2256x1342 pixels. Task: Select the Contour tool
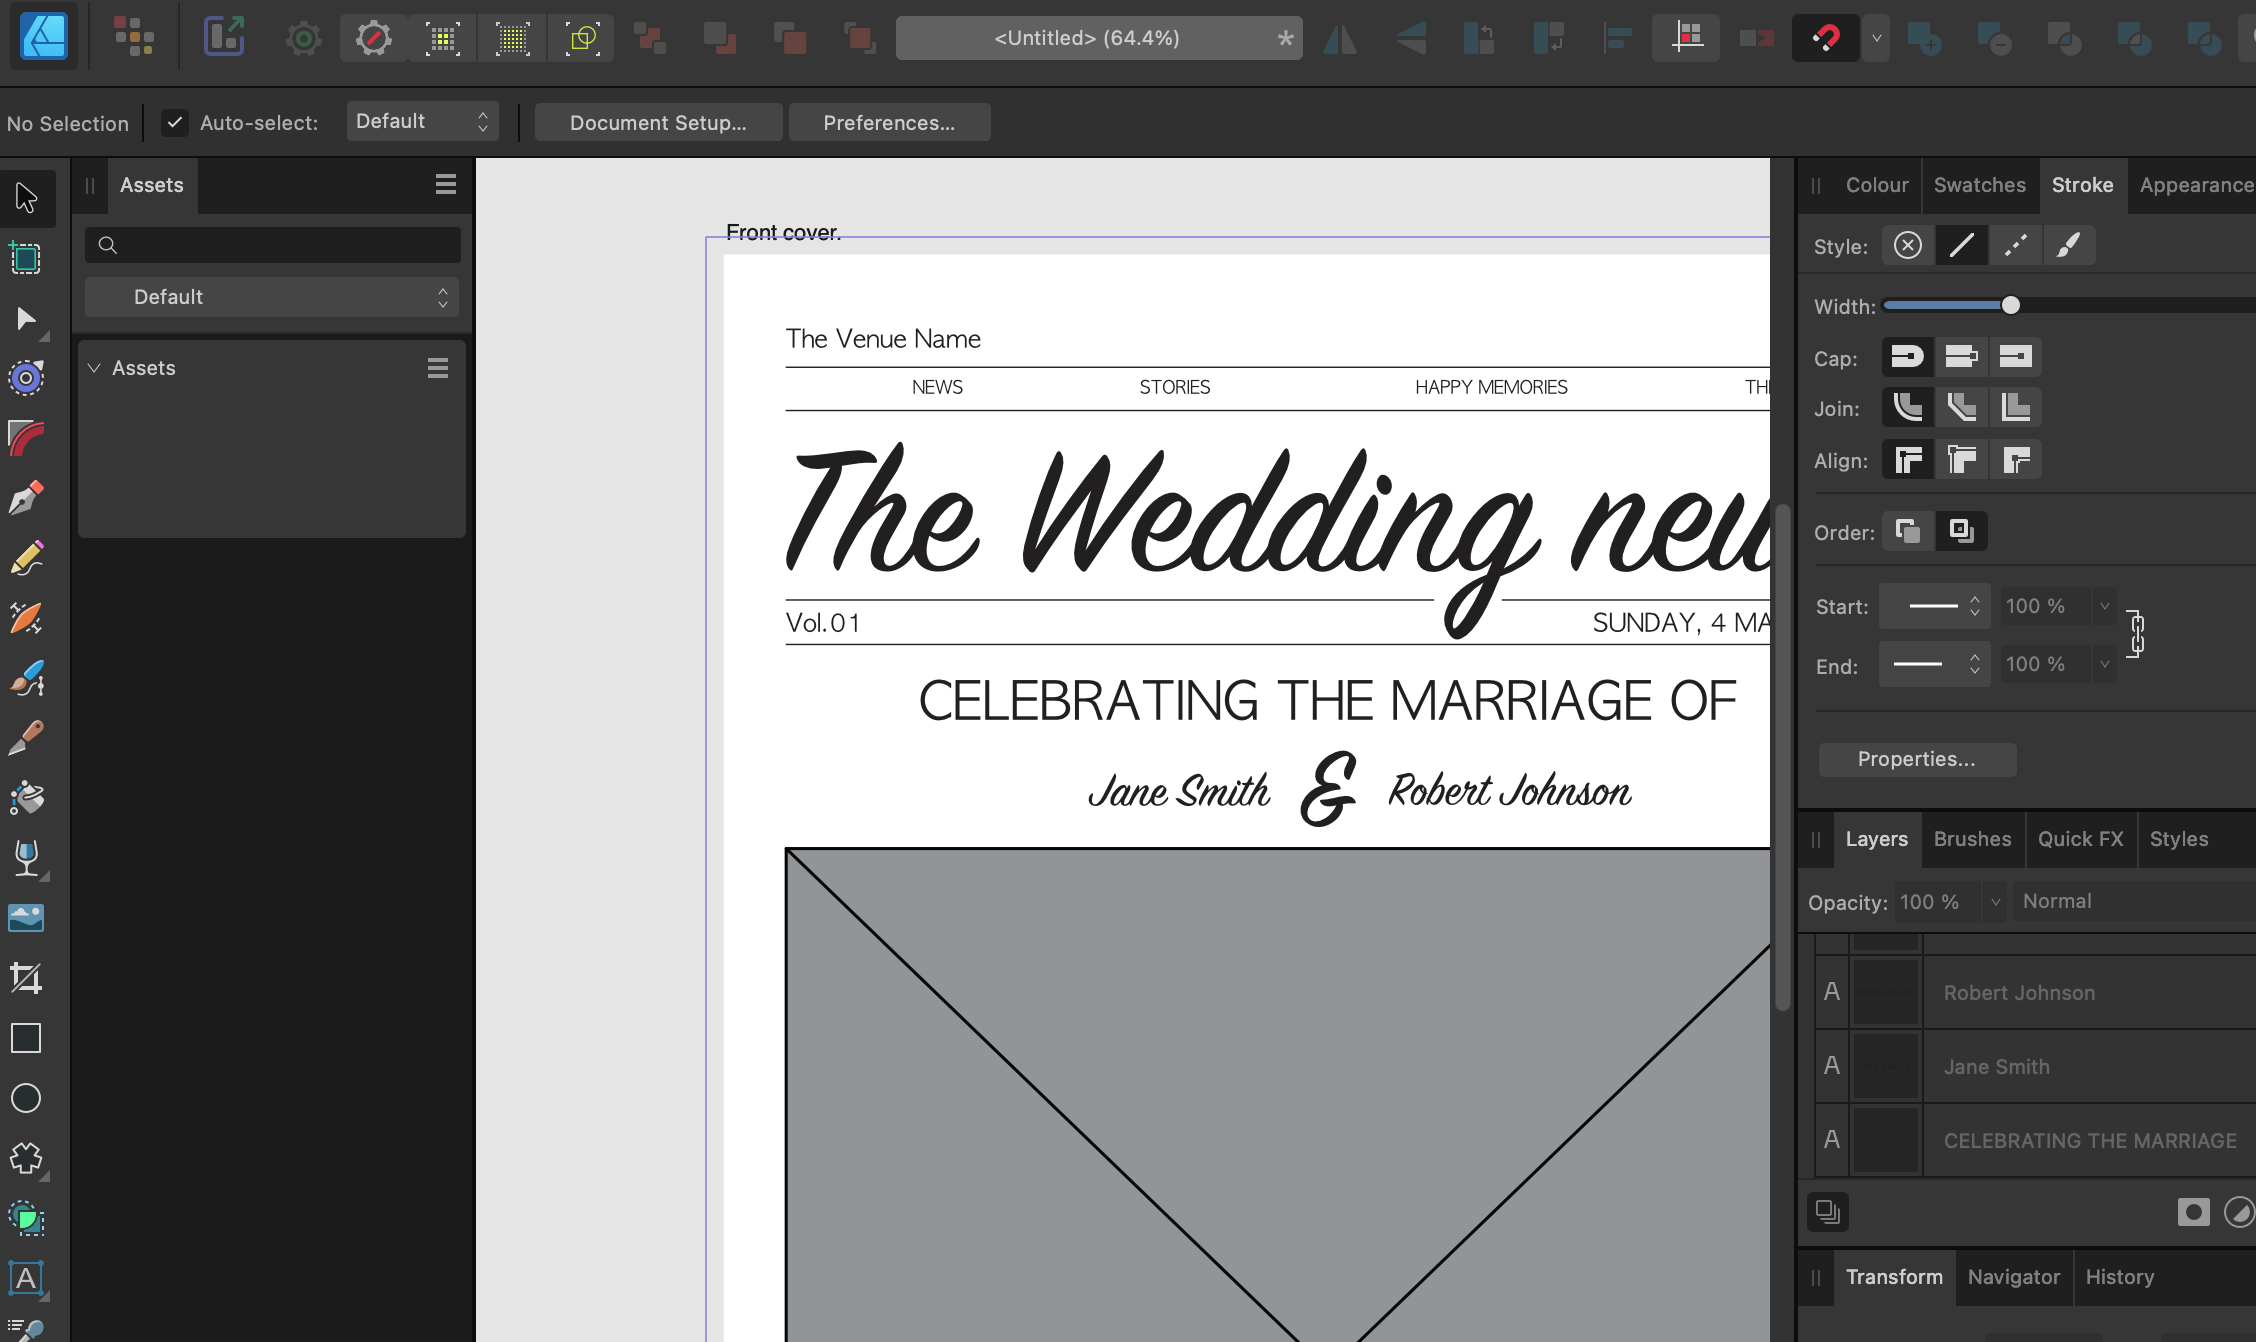(x=26, y=378)
